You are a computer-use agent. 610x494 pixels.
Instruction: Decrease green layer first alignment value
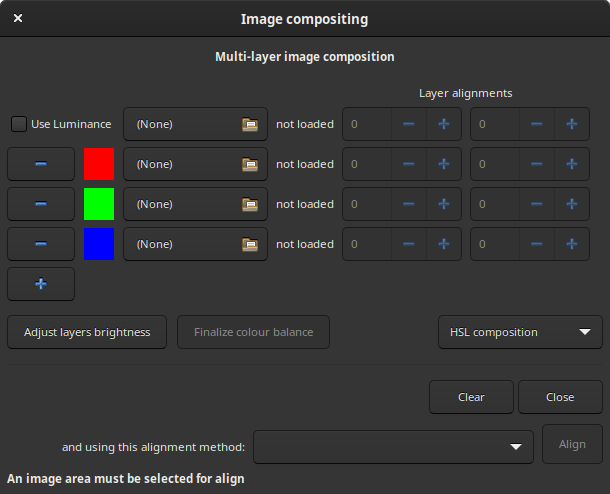tap(409, 204)
